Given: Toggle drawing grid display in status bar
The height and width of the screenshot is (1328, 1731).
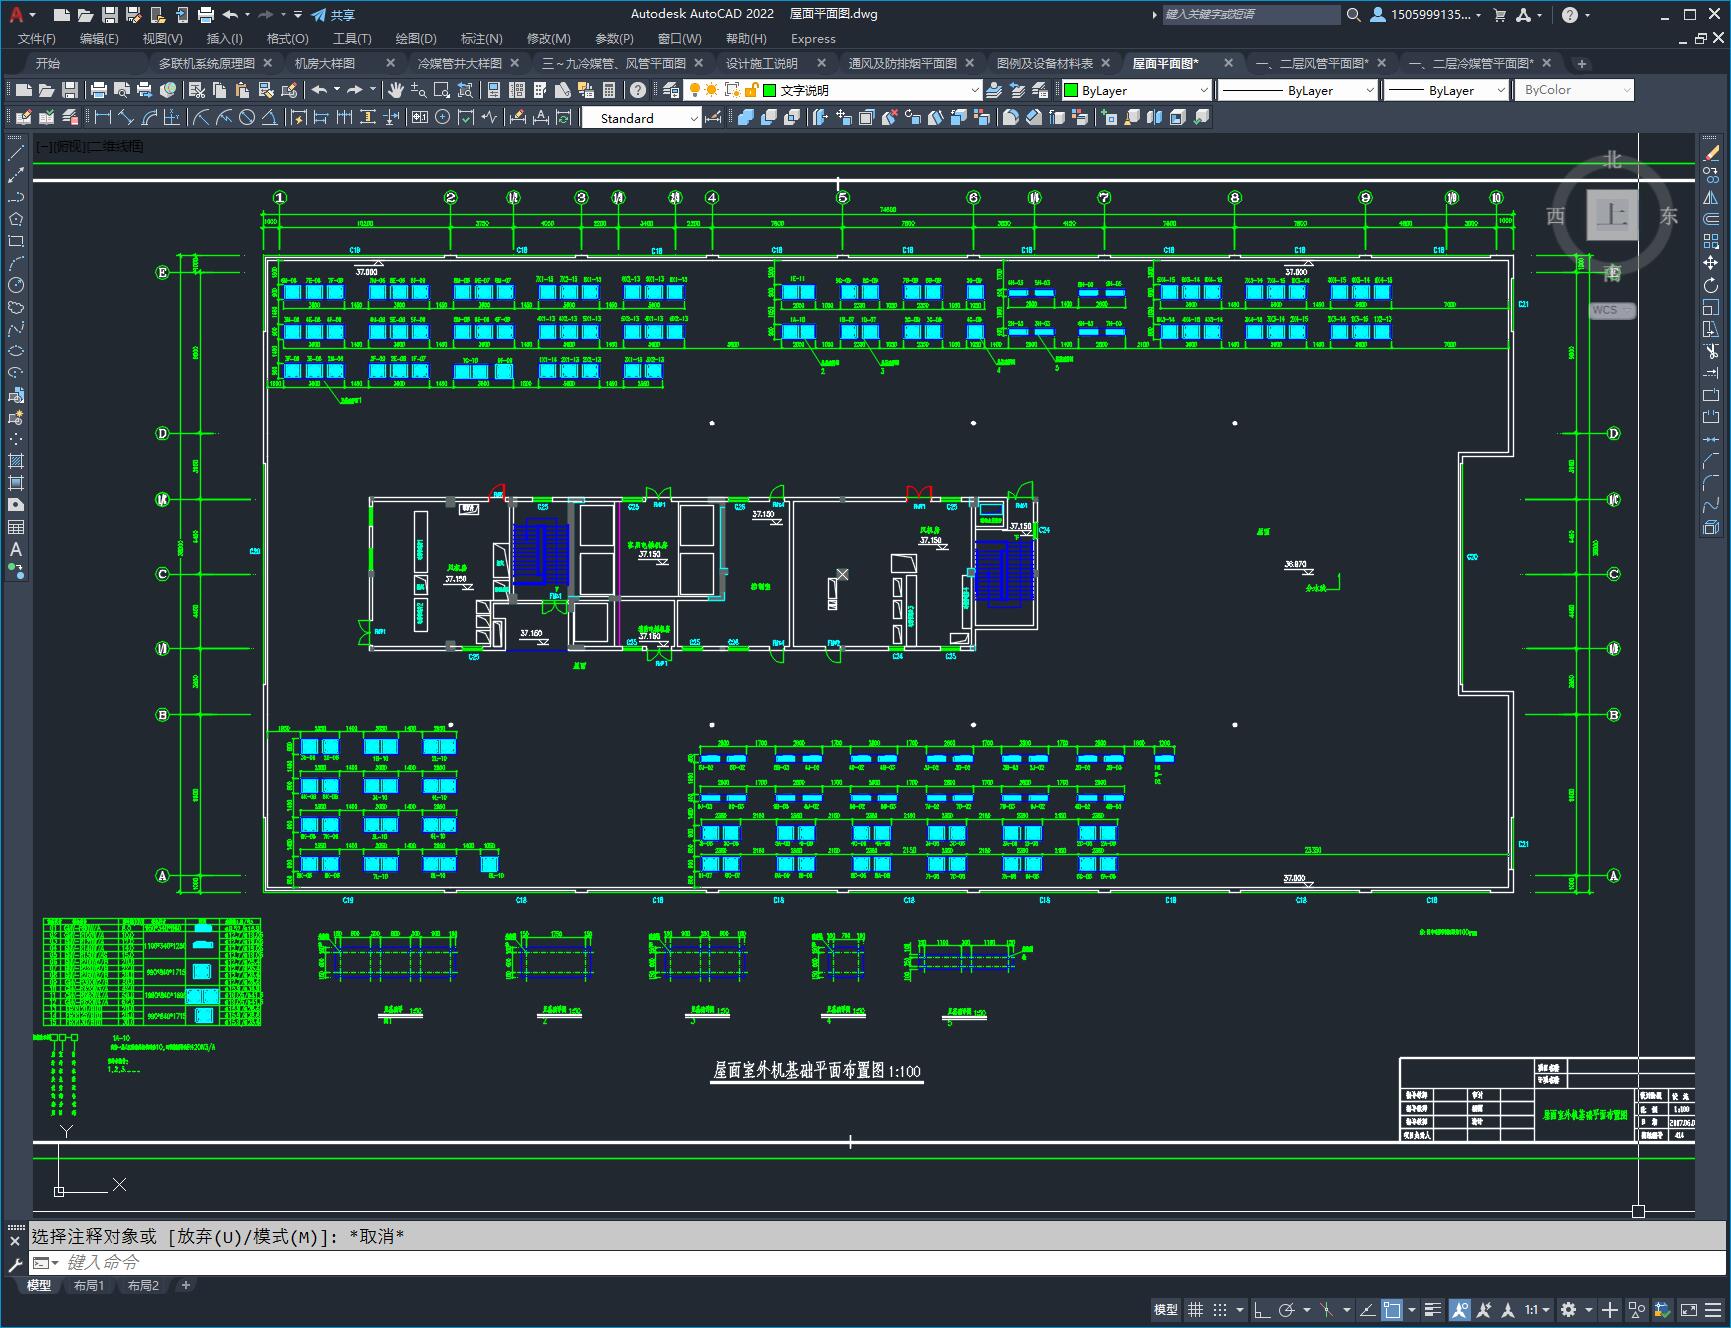Looking at the screenshot, I should (1195, 1309).
